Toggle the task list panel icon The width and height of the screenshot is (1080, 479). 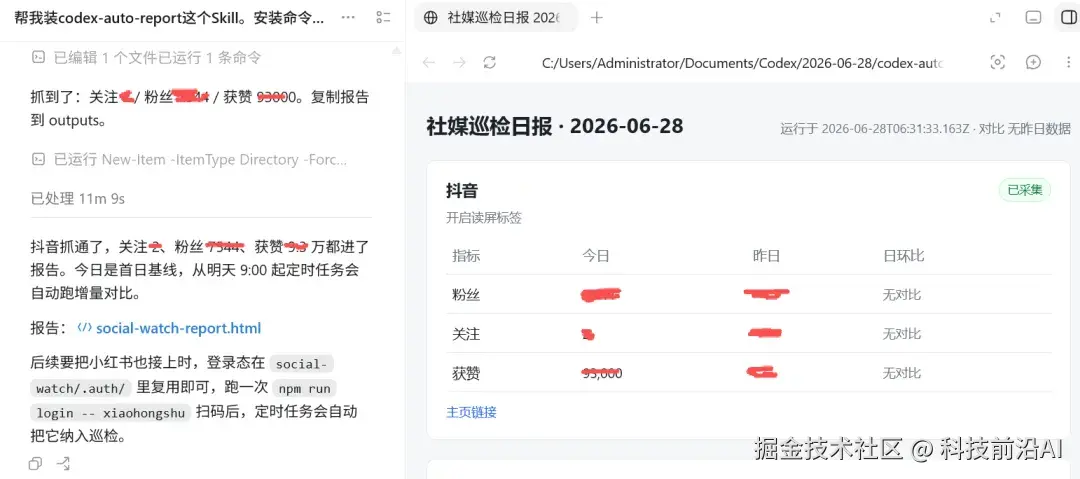[384, 17]
